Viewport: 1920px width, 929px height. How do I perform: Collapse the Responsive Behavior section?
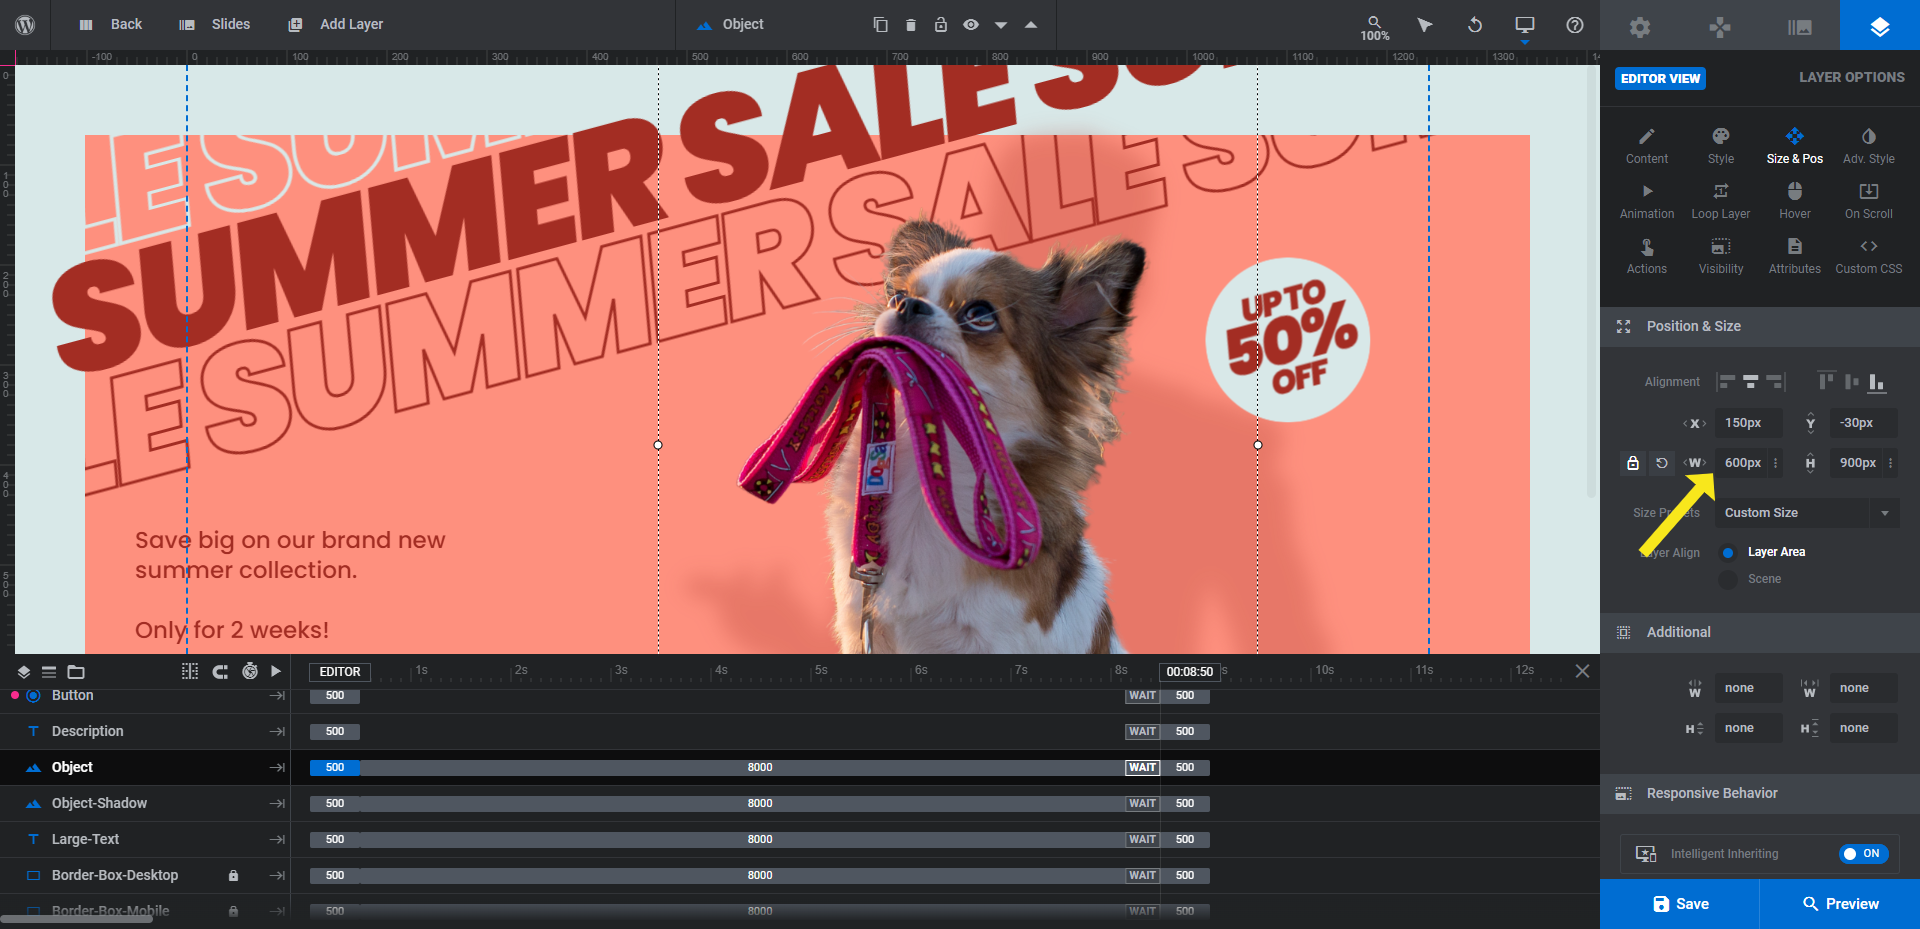pyautogui.click(x=1760, y=793)
